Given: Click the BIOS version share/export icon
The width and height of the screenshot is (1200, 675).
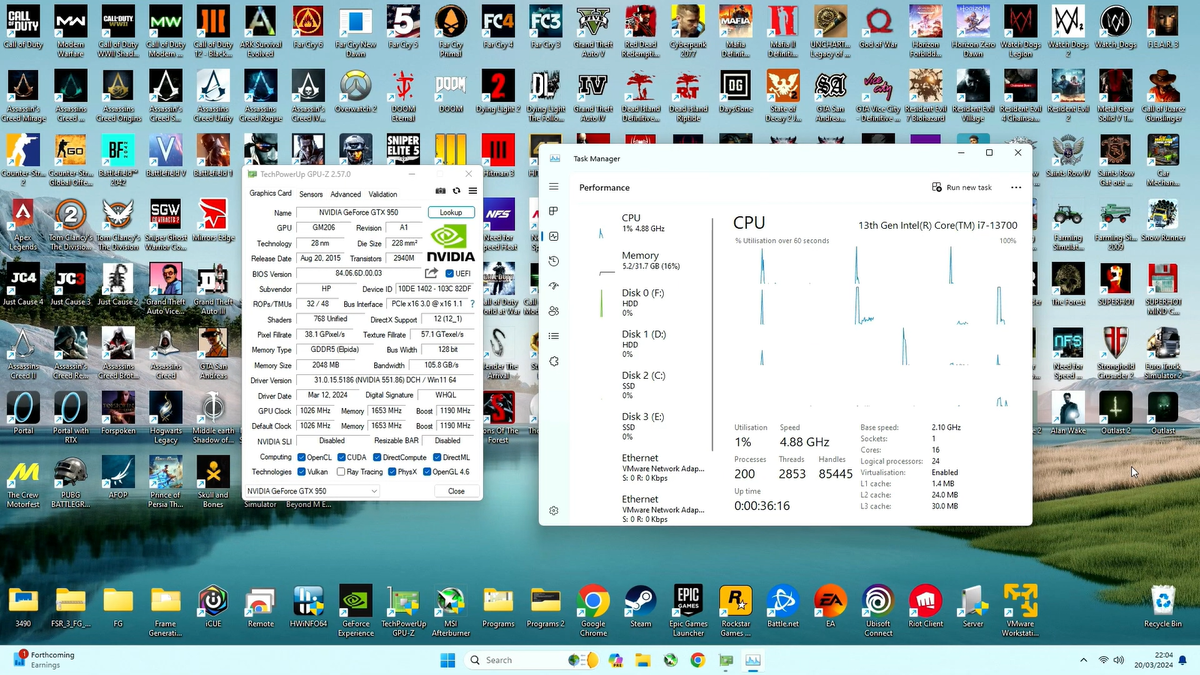Looking at the screenshot, I should (432, 273).
